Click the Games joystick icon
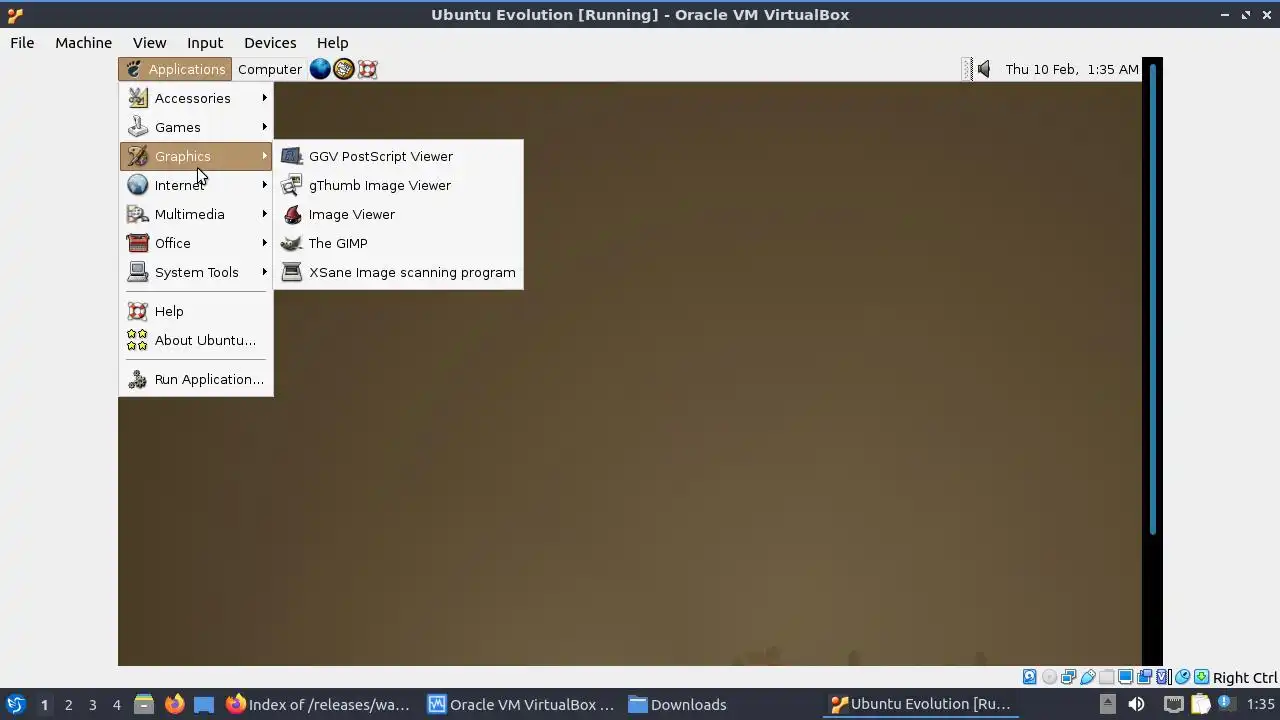Image resolution: width=1280 pixels, height=720 pixels. click(137, 127)
